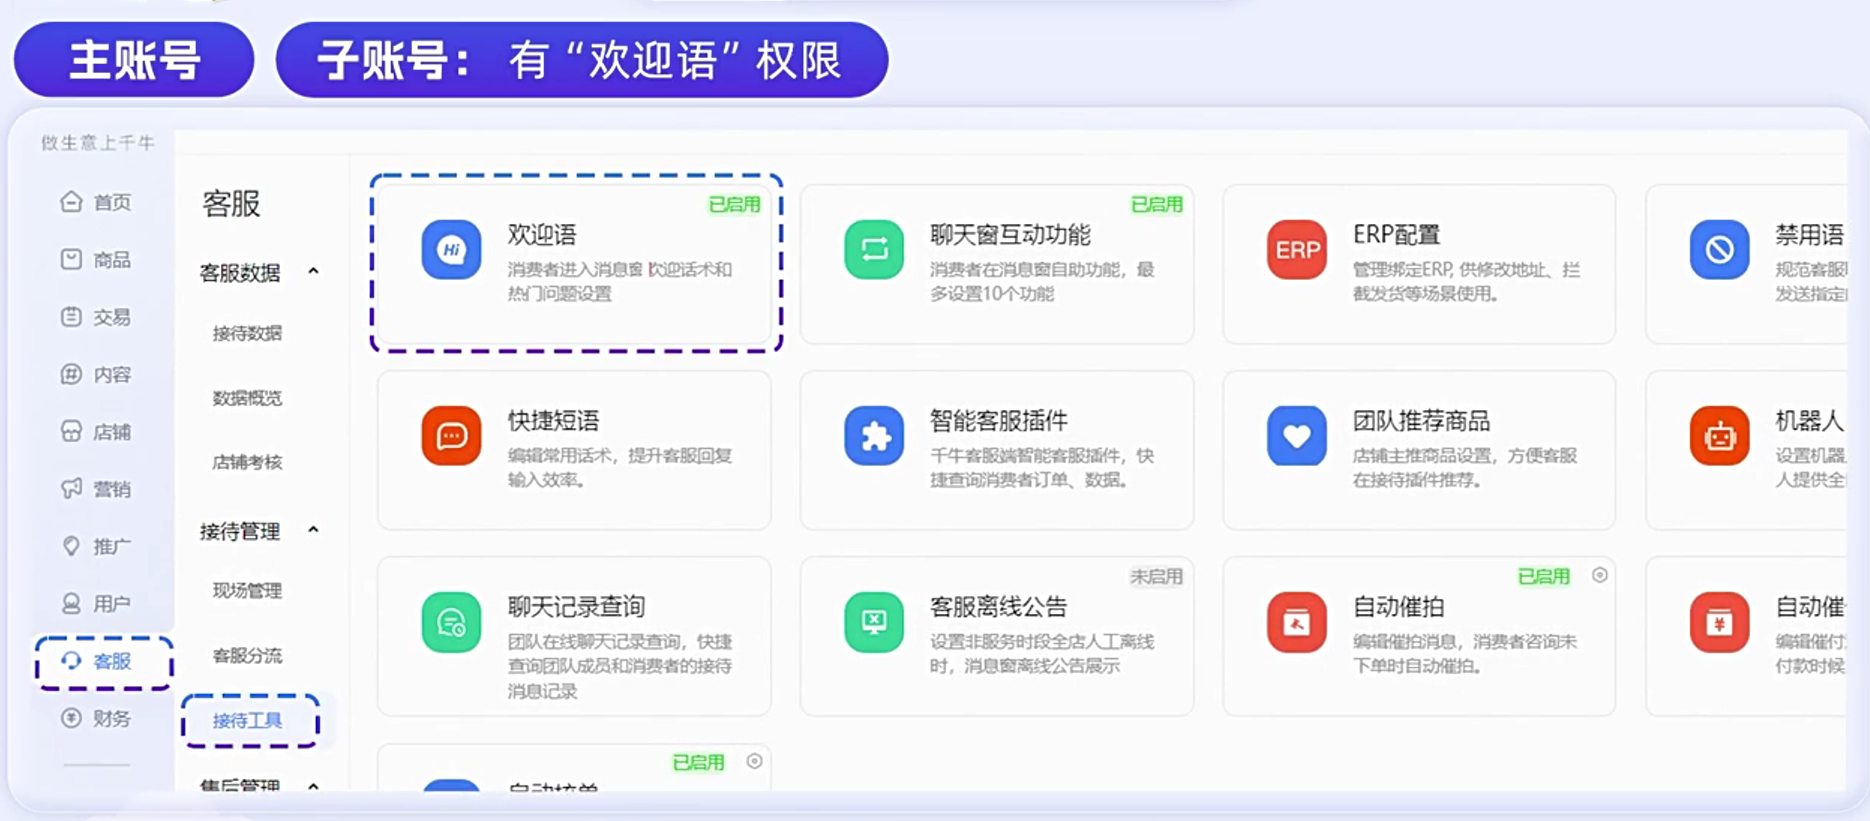
Task: Open 接待数据 submenu item
Action: pos(247,333)
